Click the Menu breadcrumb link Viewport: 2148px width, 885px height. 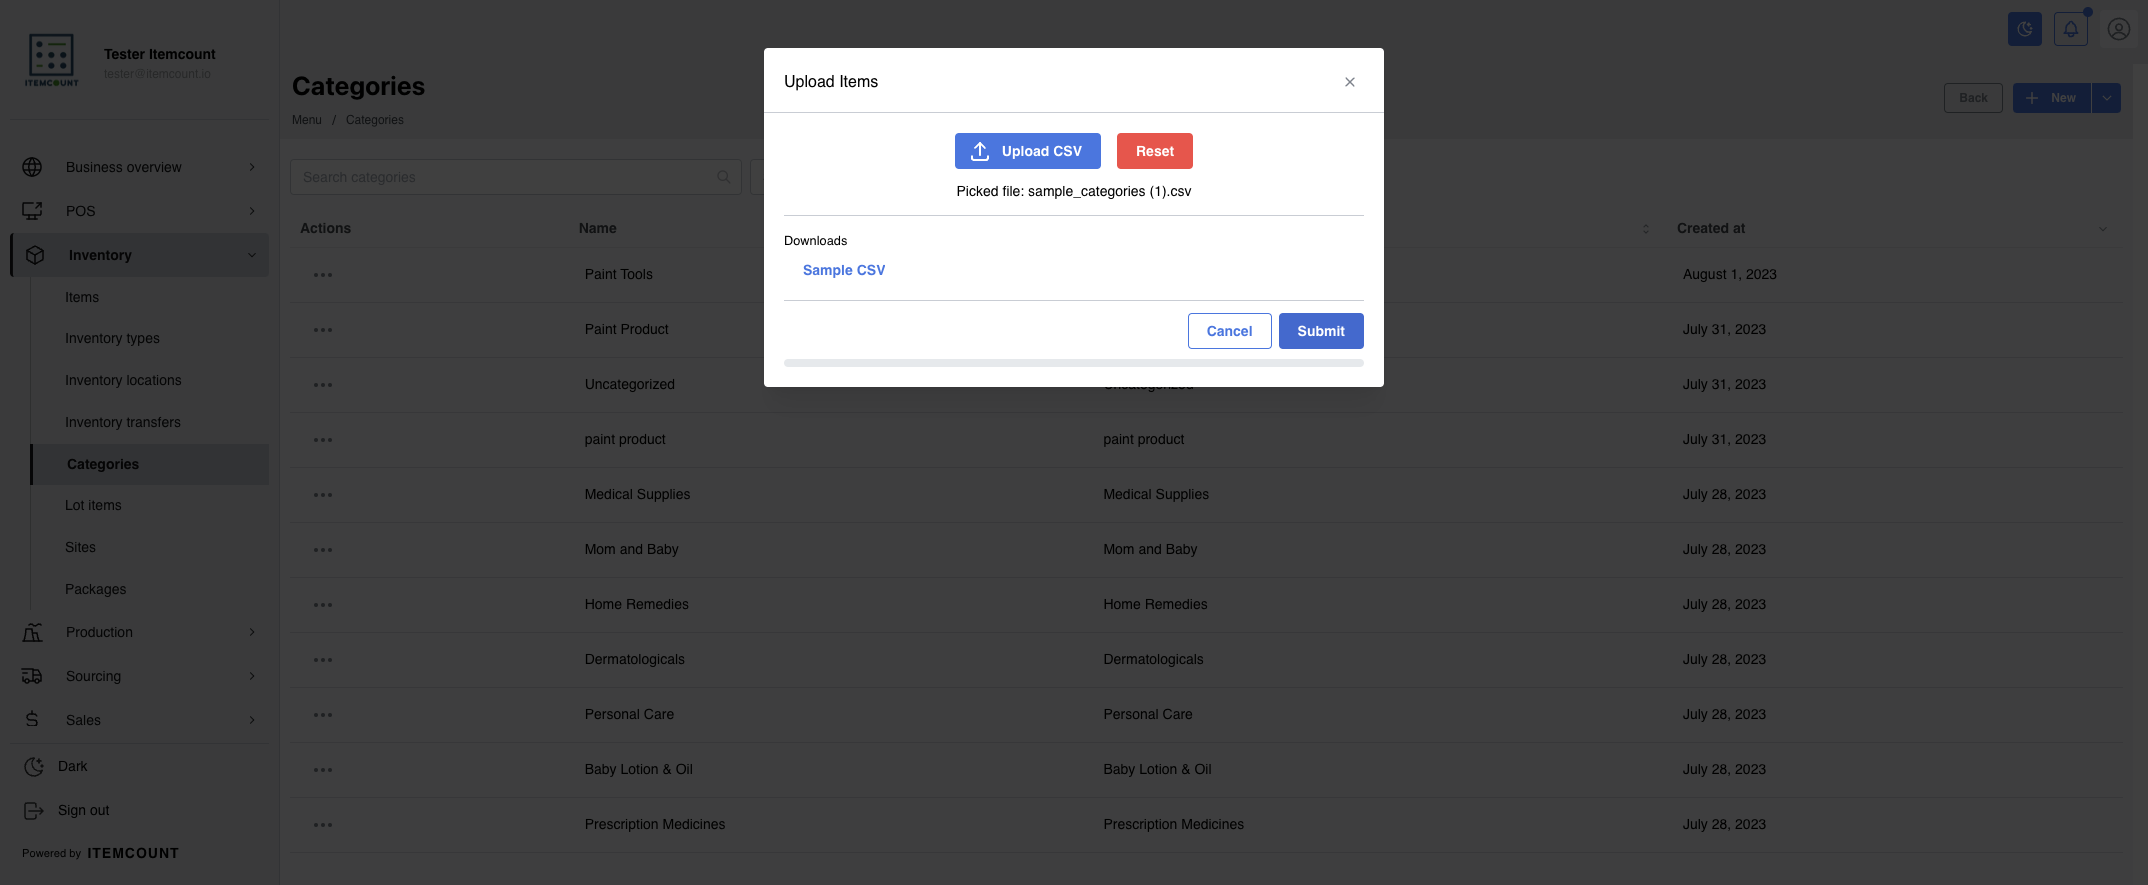(307, 120)
